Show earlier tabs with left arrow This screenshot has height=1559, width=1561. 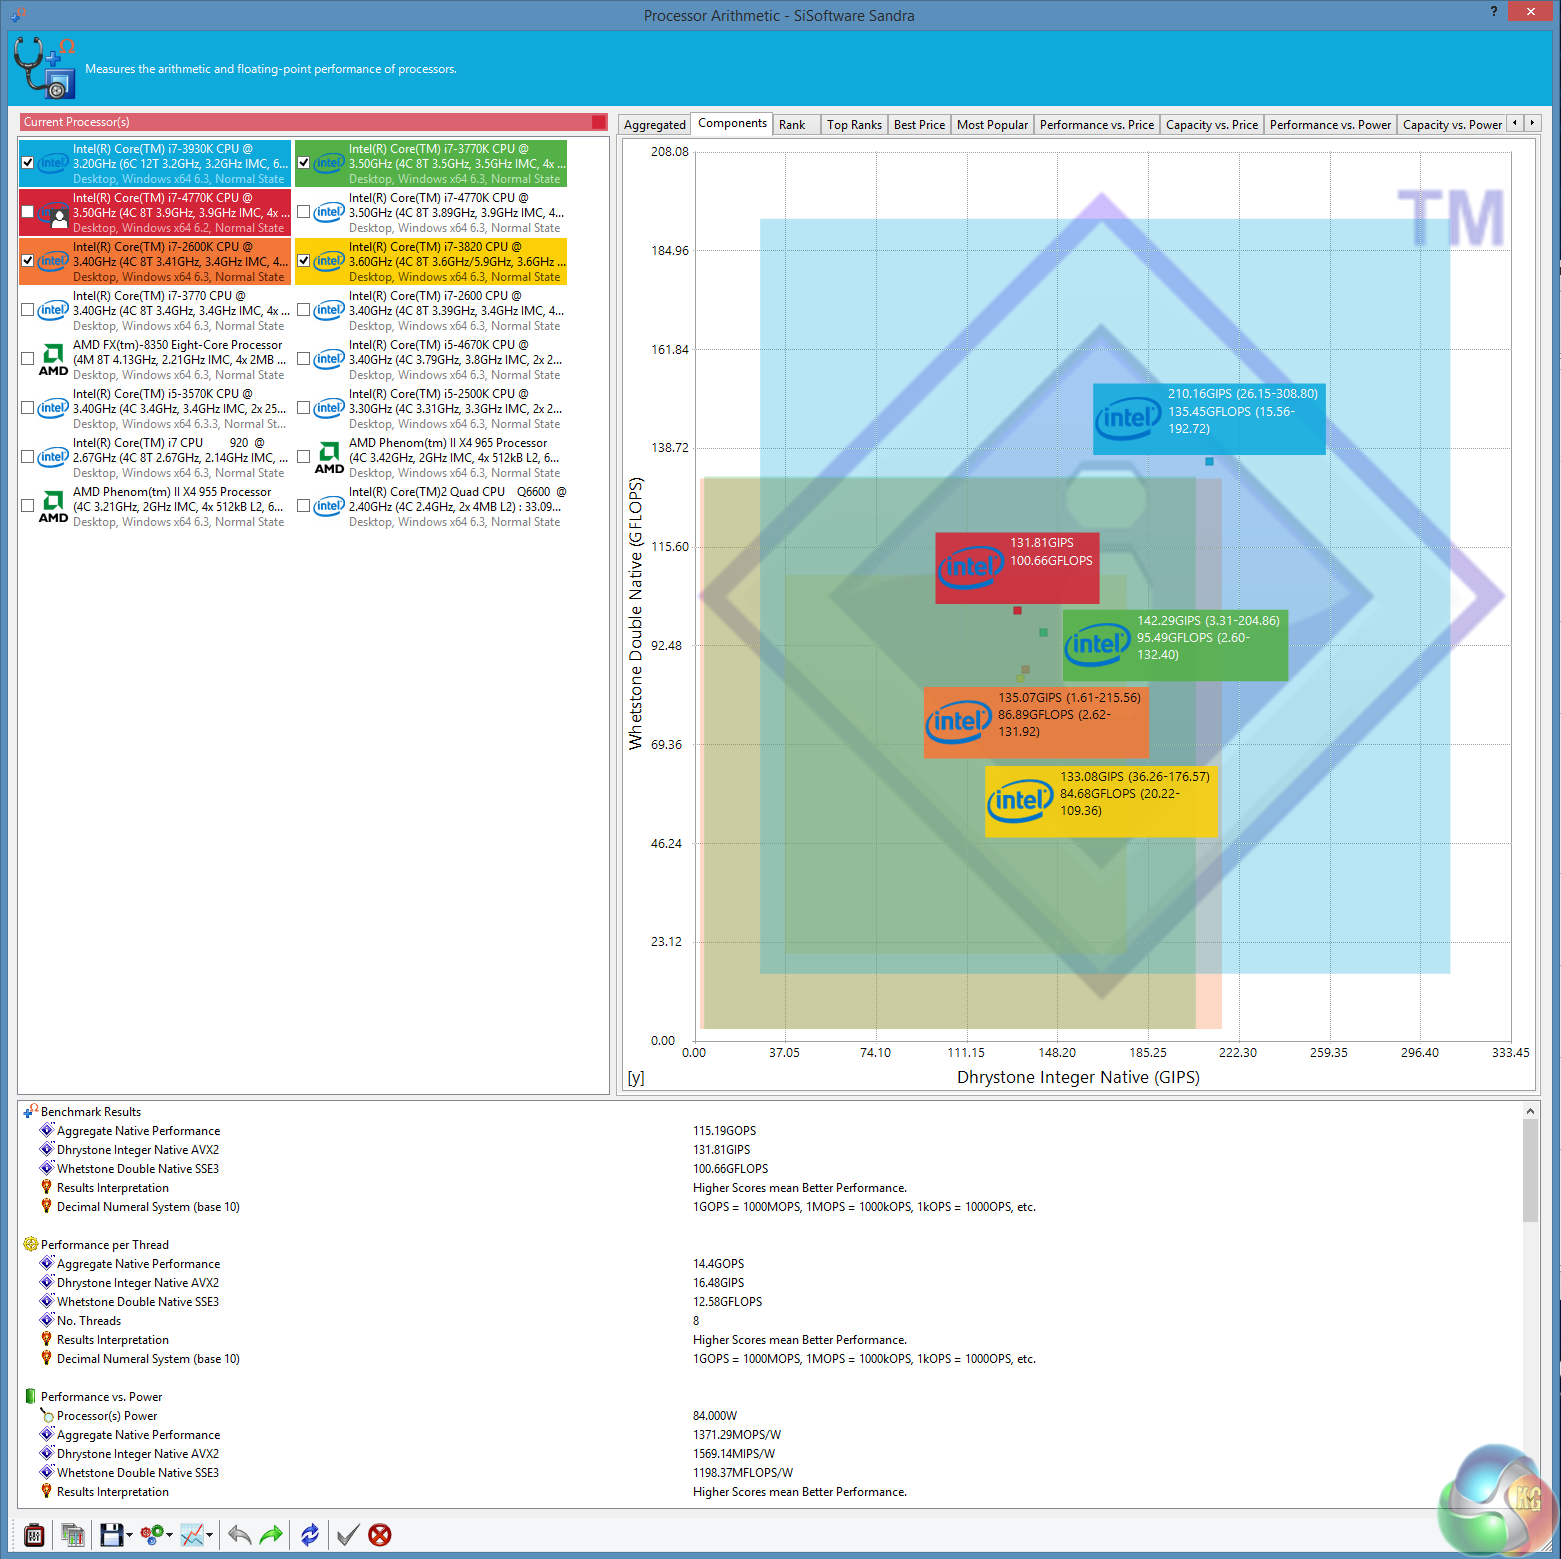(1515, 123)
